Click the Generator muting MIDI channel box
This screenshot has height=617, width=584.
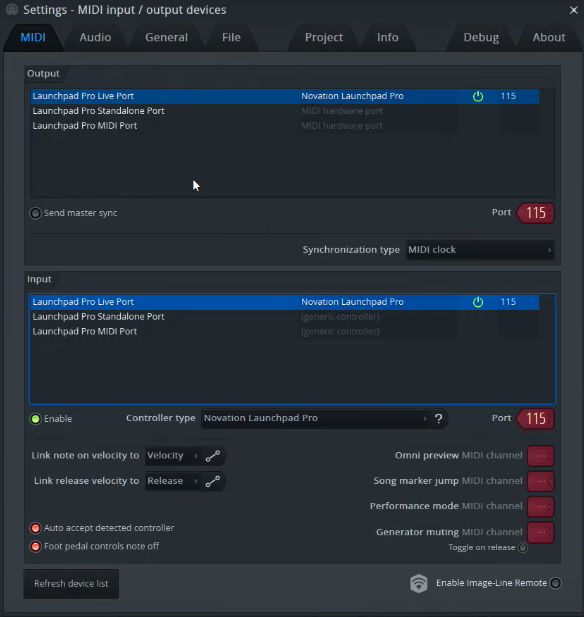(x=541, y=532)
